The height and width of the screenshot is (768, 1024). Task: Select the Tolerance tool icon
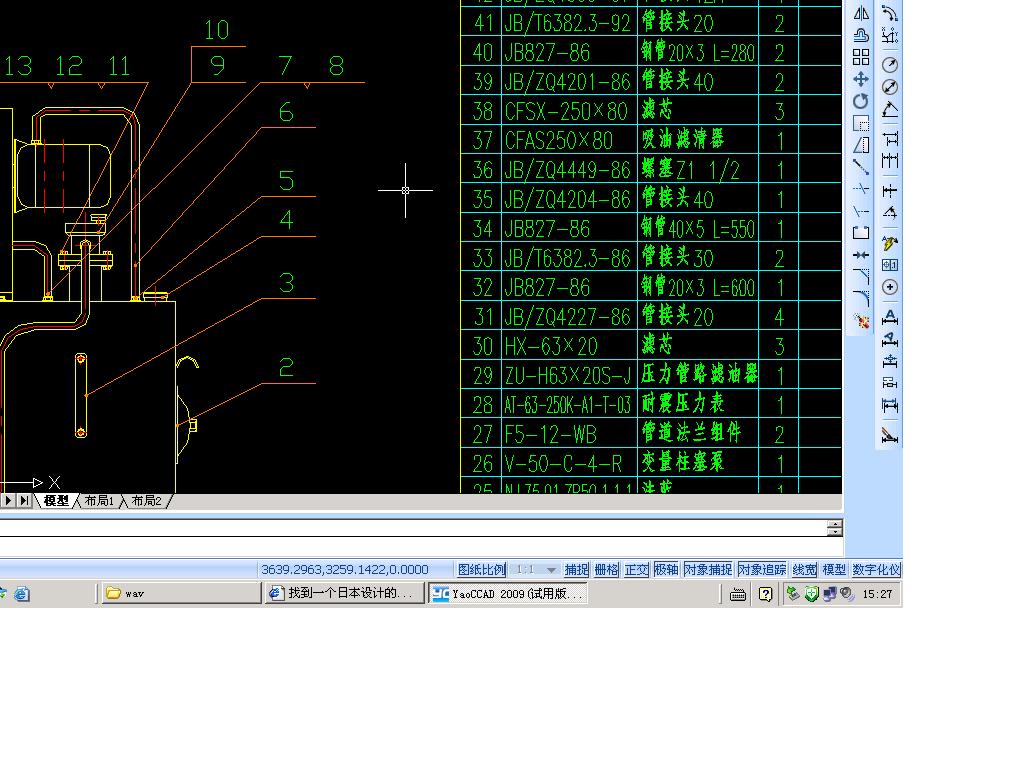(x=889, y=265)
